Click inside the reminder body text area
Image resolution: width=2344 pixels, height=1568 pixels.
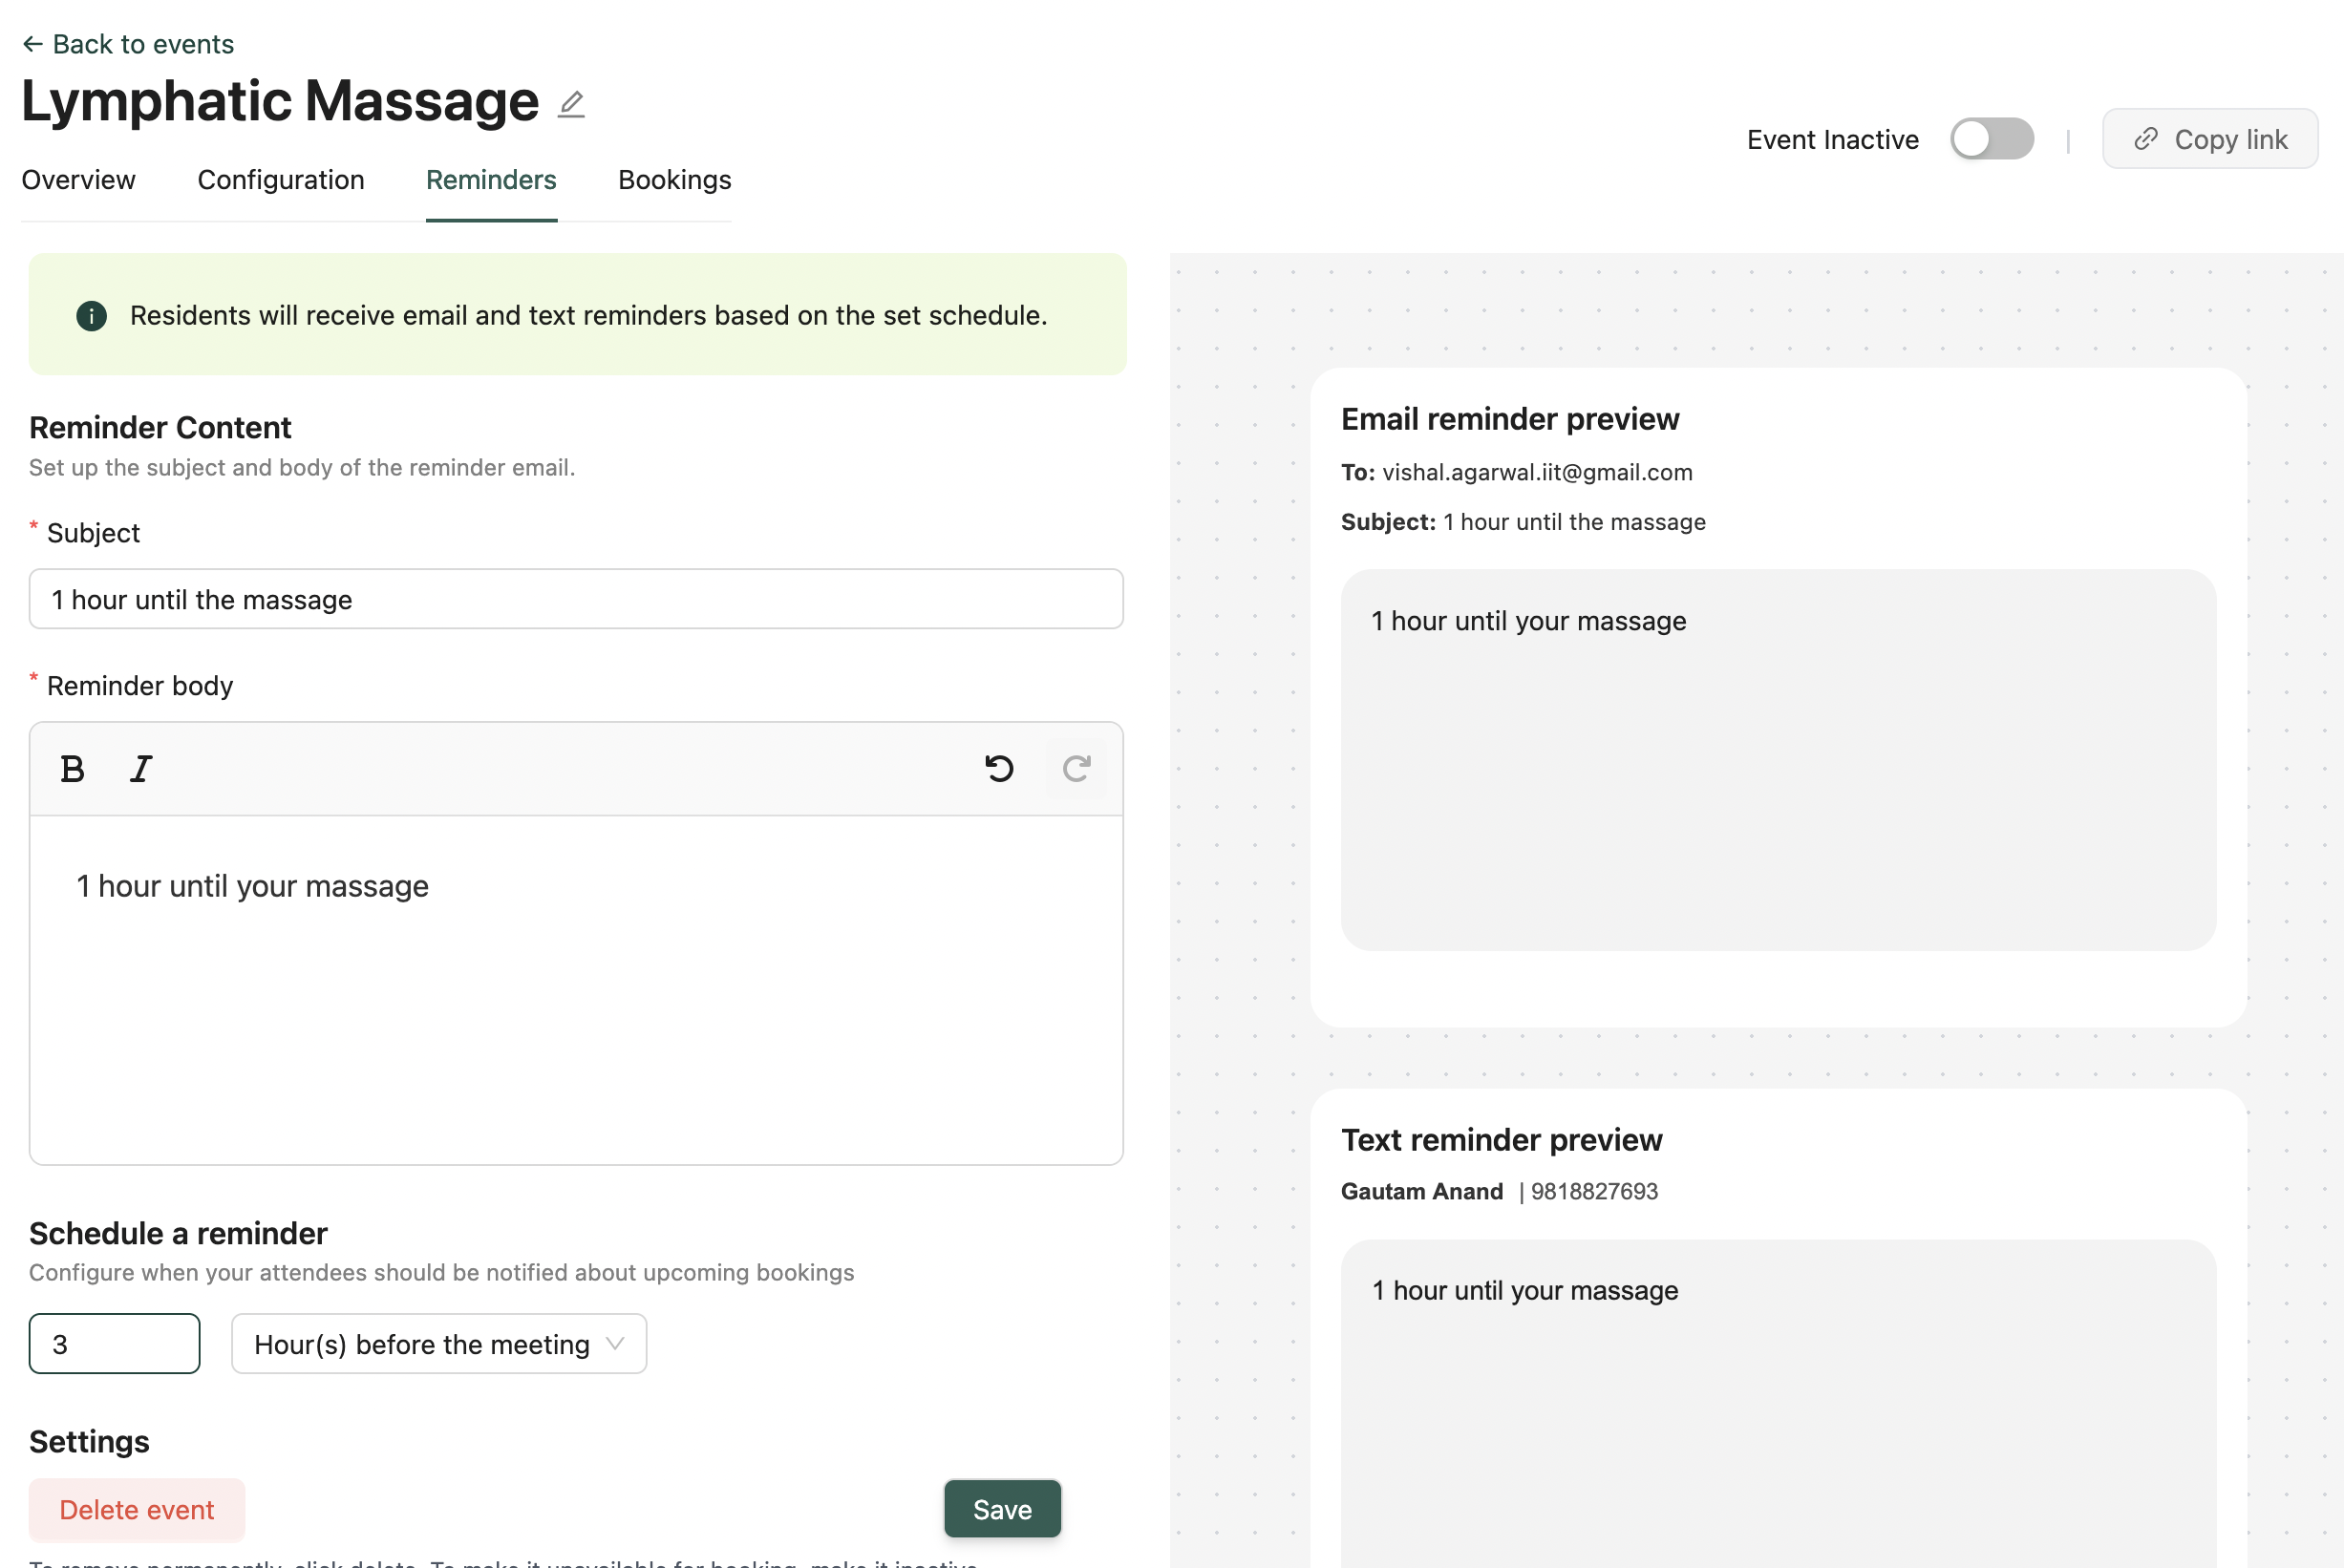pos(576,990)
